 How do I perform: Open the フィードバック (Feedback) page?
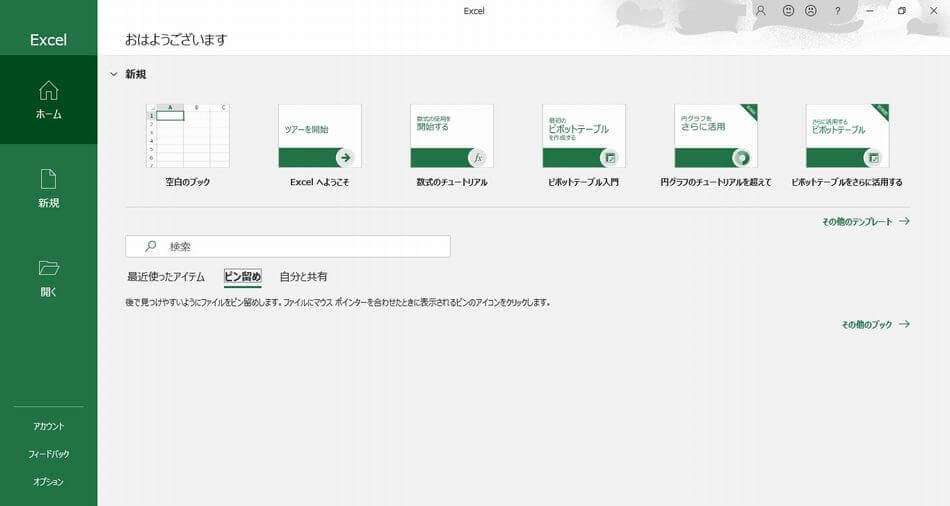click(48, 454)
